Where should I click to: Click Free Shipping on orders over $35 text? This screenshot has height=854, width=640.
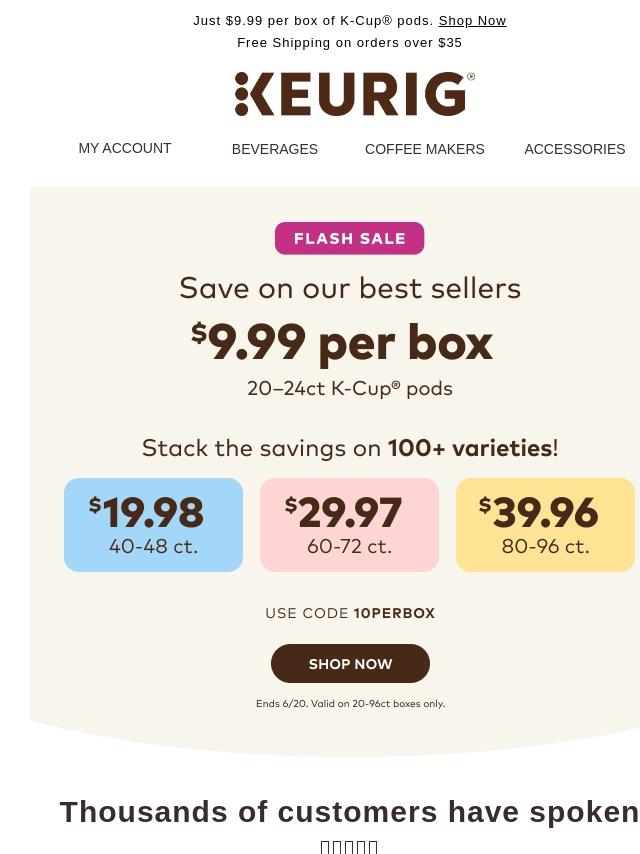tap(349, 42)
